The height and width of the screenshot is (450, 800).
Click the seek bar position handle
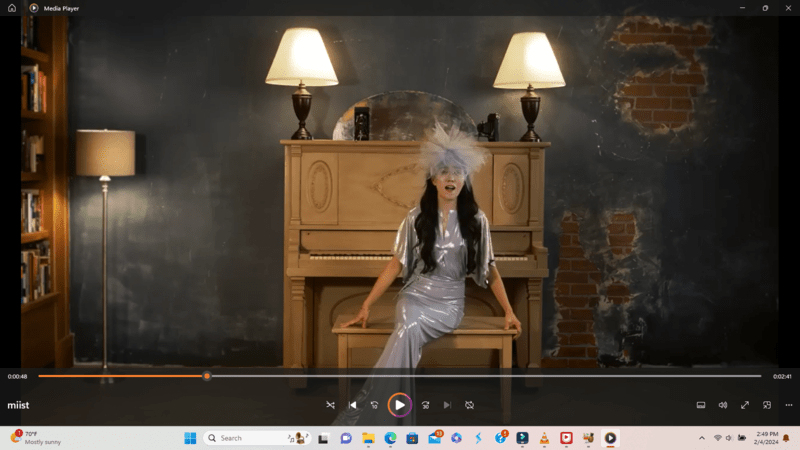click(x=207, y=376)
